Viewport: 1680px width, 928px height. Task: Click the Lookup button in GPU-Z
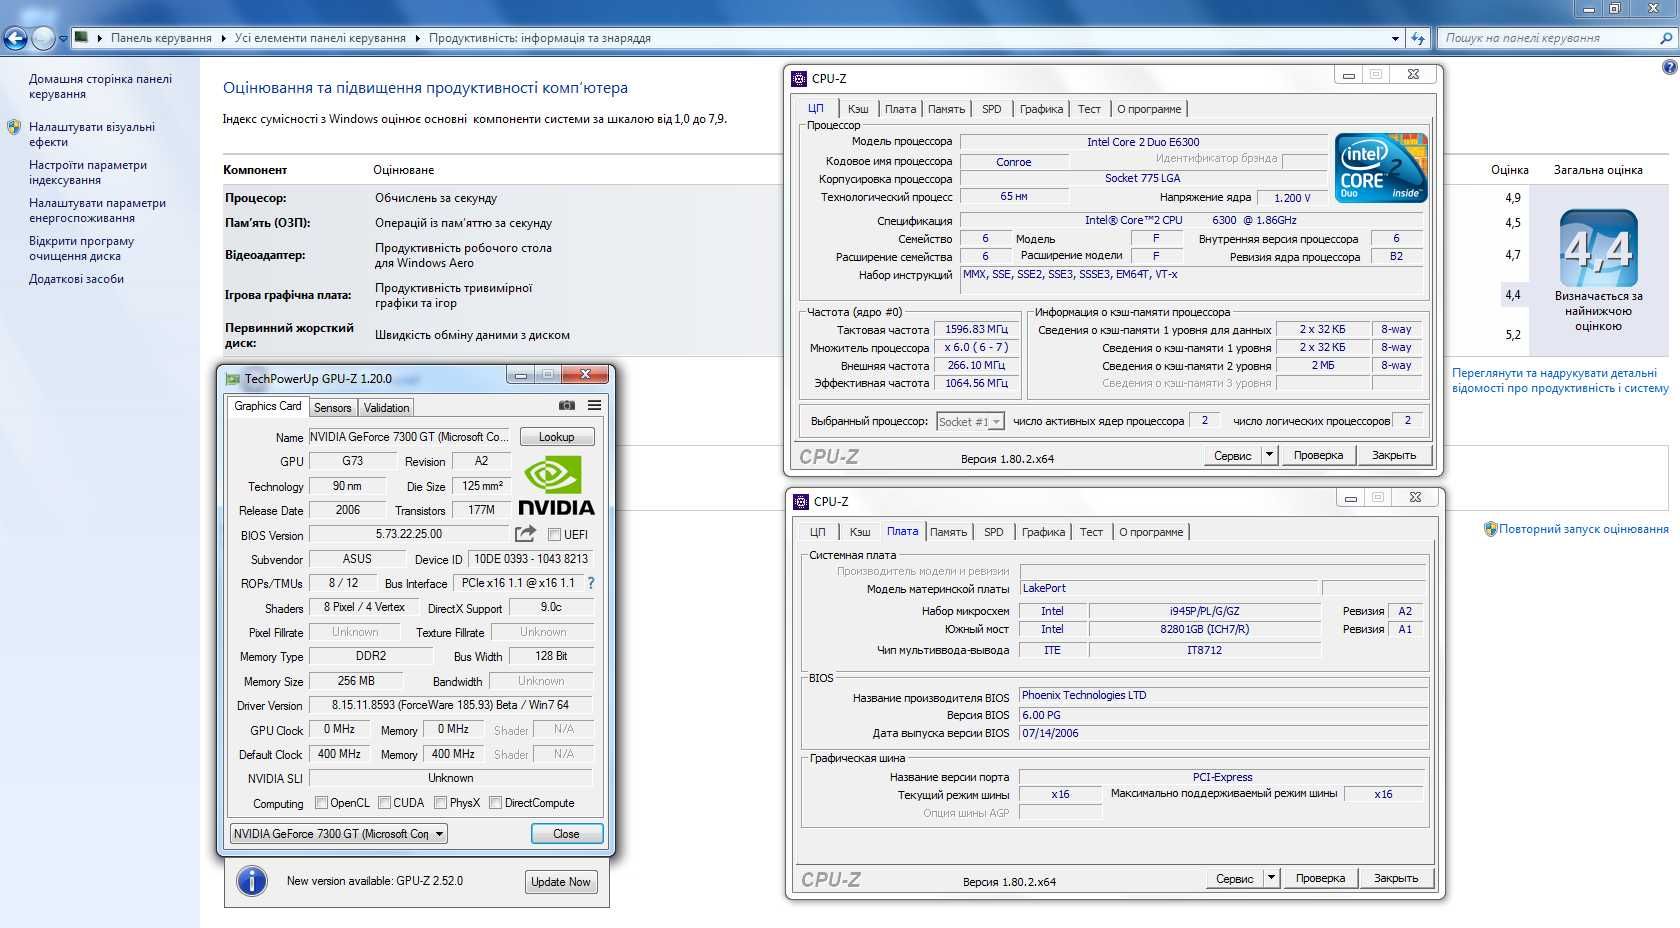coord(557,437)
